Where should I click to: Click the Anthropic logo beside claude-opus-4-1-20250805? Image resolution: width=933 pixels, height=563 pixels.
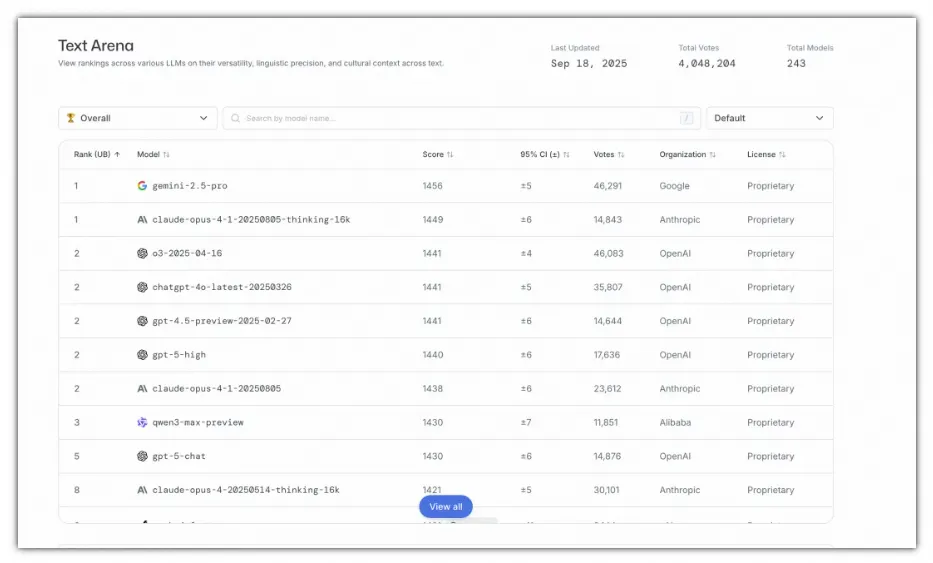pyautogui.click(x=142, y=389)
